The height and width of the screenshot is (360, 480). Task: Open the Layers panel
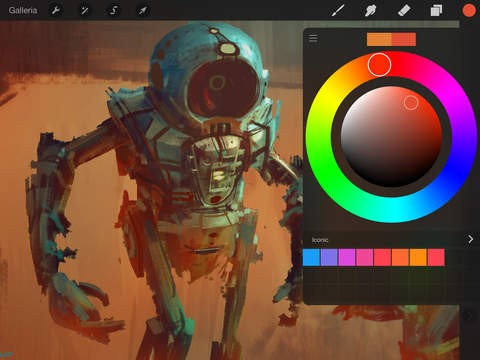pyautogui.click(x=436, y=10)
